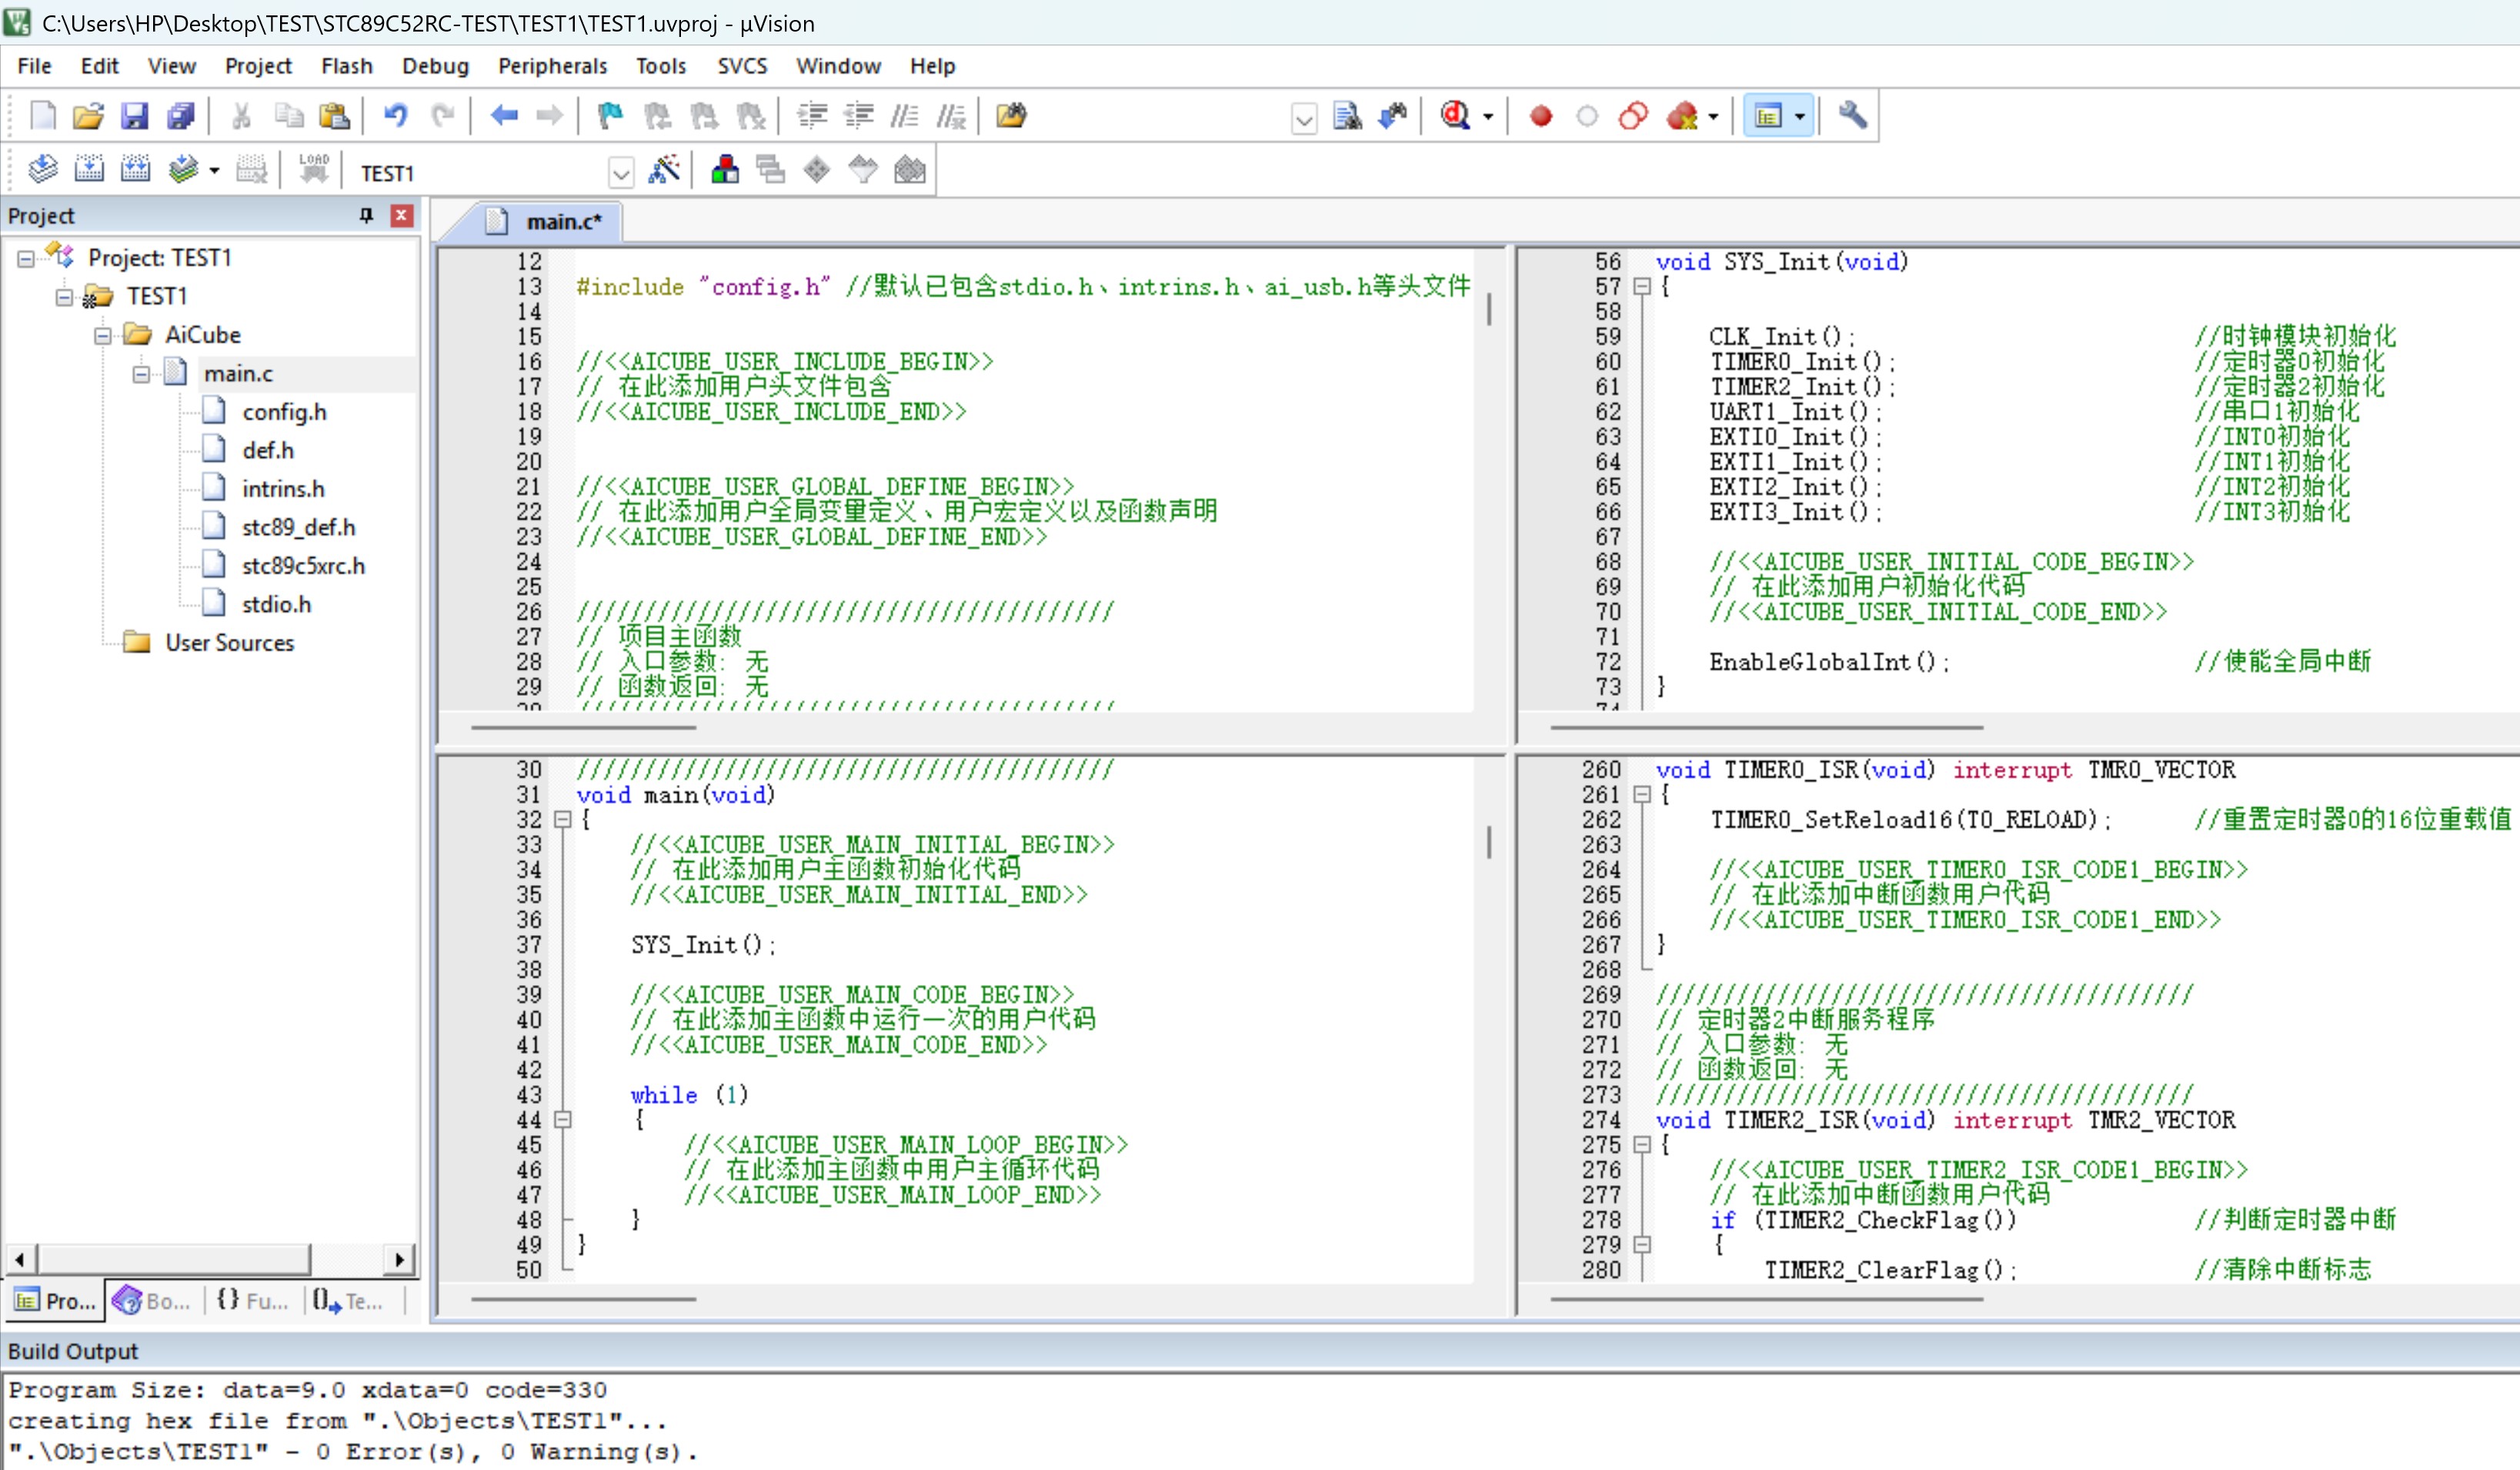This screenshot has height=1470, width=2520.
Task: Select the User Sources folder
Action: coord(229,643)
